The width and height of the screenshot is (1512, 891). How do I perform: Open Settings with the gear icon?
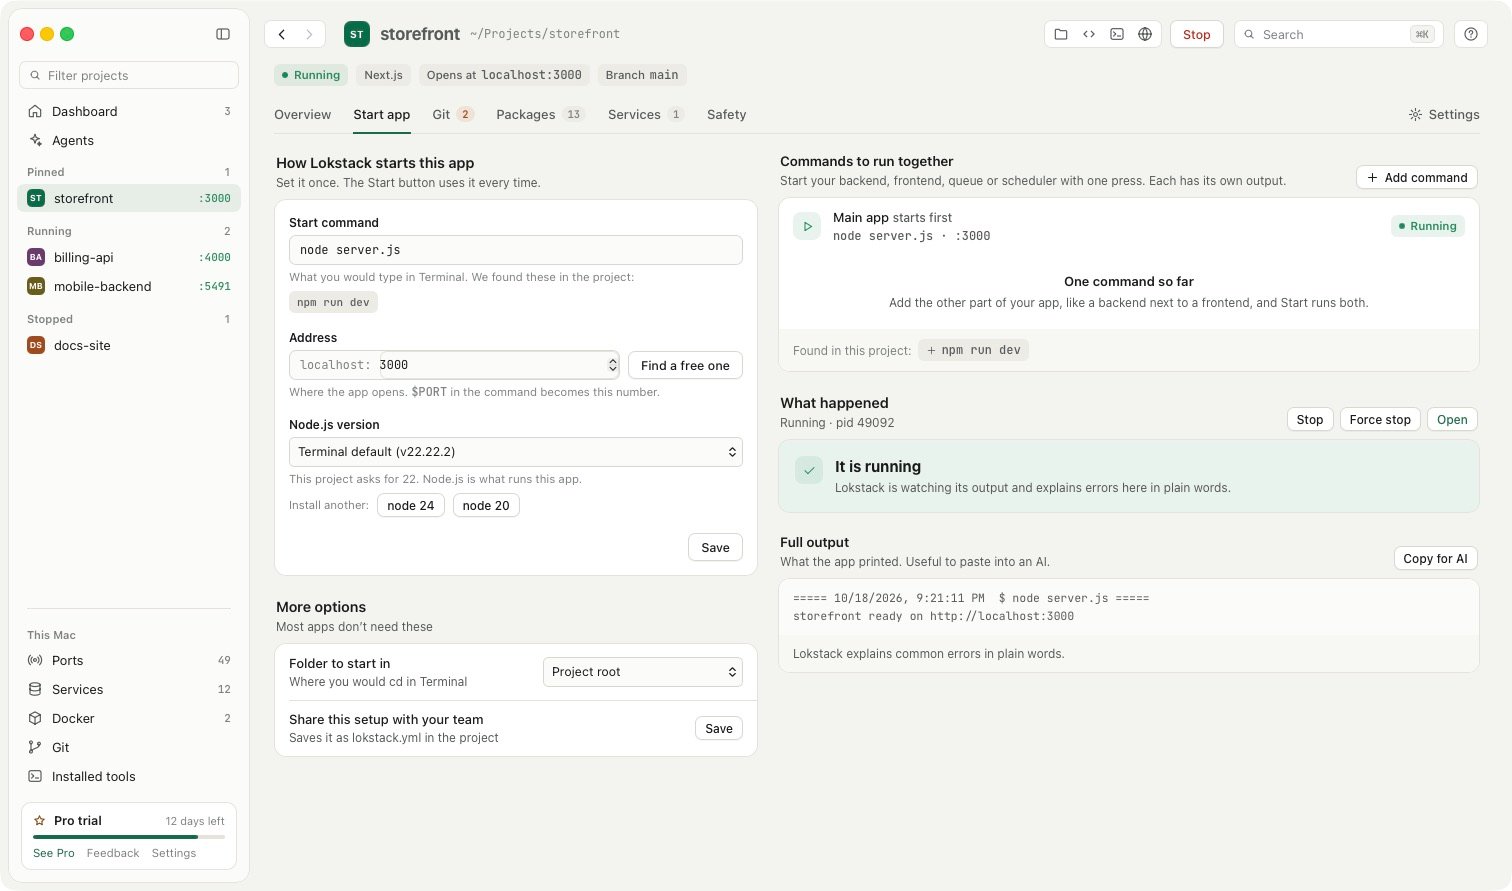(x=1444, y=115)
